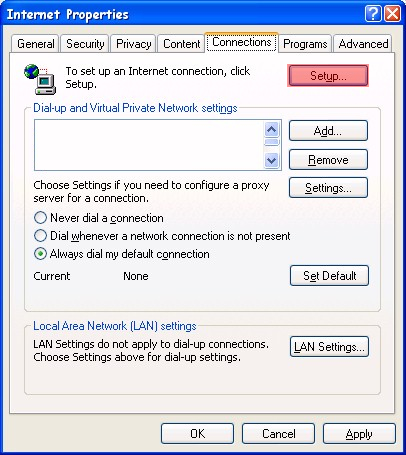Open the Security tab
This screenshot has height=455, width=406.
[85, 44]
